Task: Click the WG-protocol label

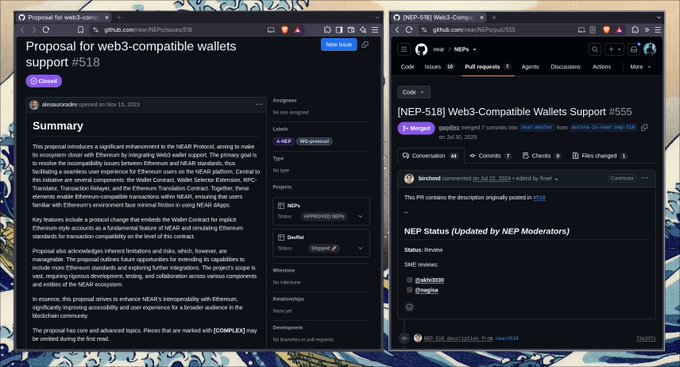Action: (x=314, y=141)
